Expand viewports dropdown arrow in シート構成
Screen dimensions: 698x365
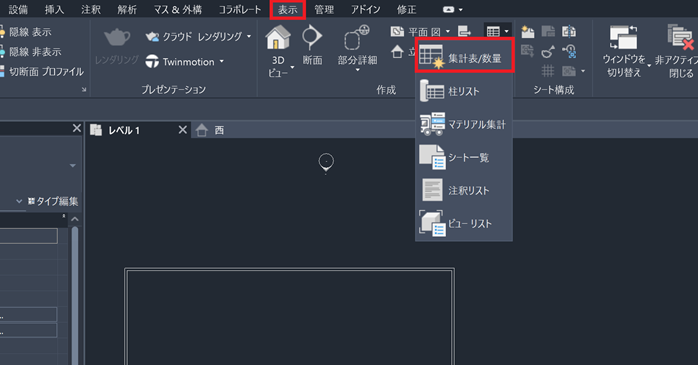pyautogui.click(x=583, y=71)
